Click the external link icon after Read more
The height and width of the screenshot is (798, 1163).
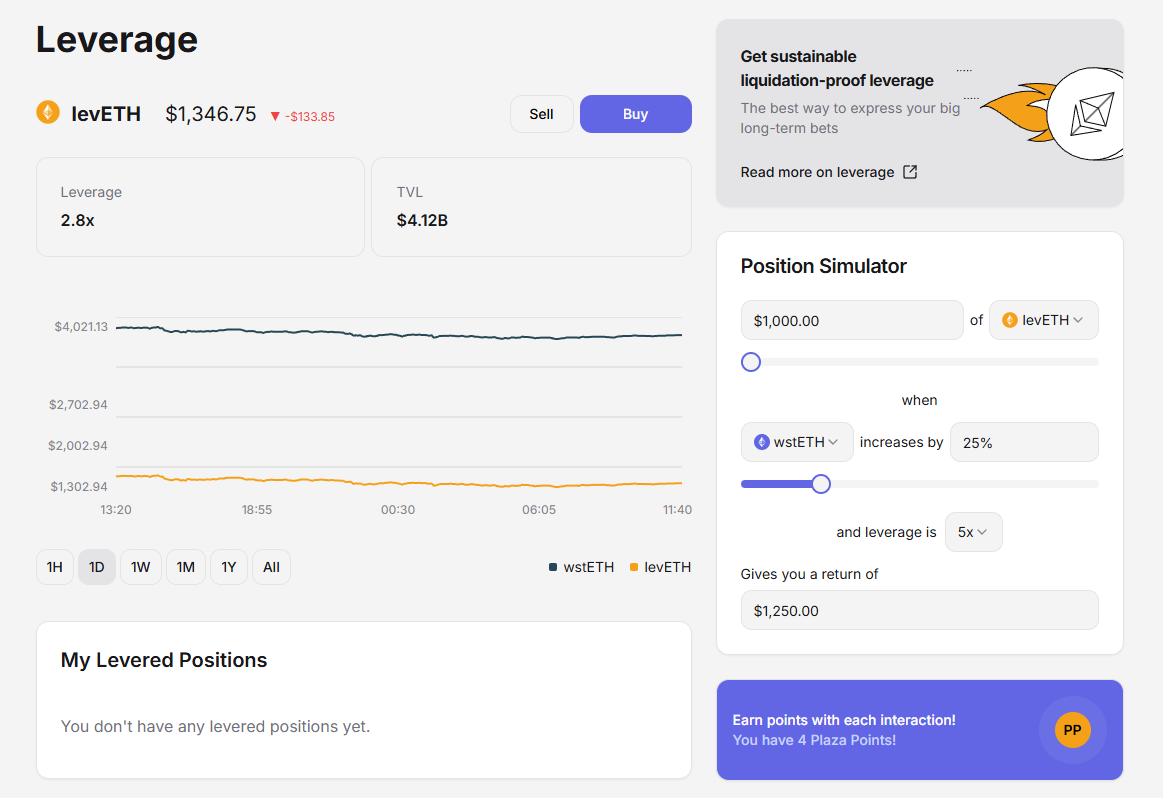tap(910, 172)
